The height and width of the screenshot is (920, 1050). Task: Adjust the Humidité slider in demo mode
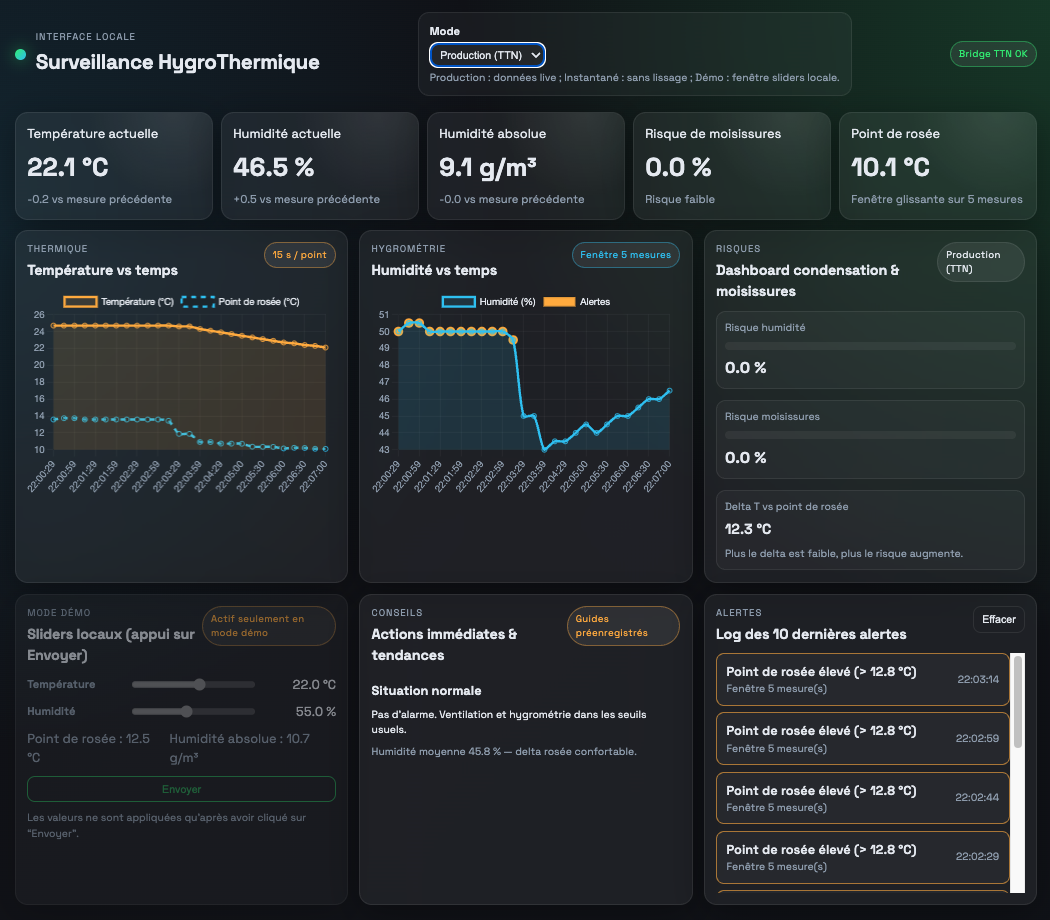193,711
